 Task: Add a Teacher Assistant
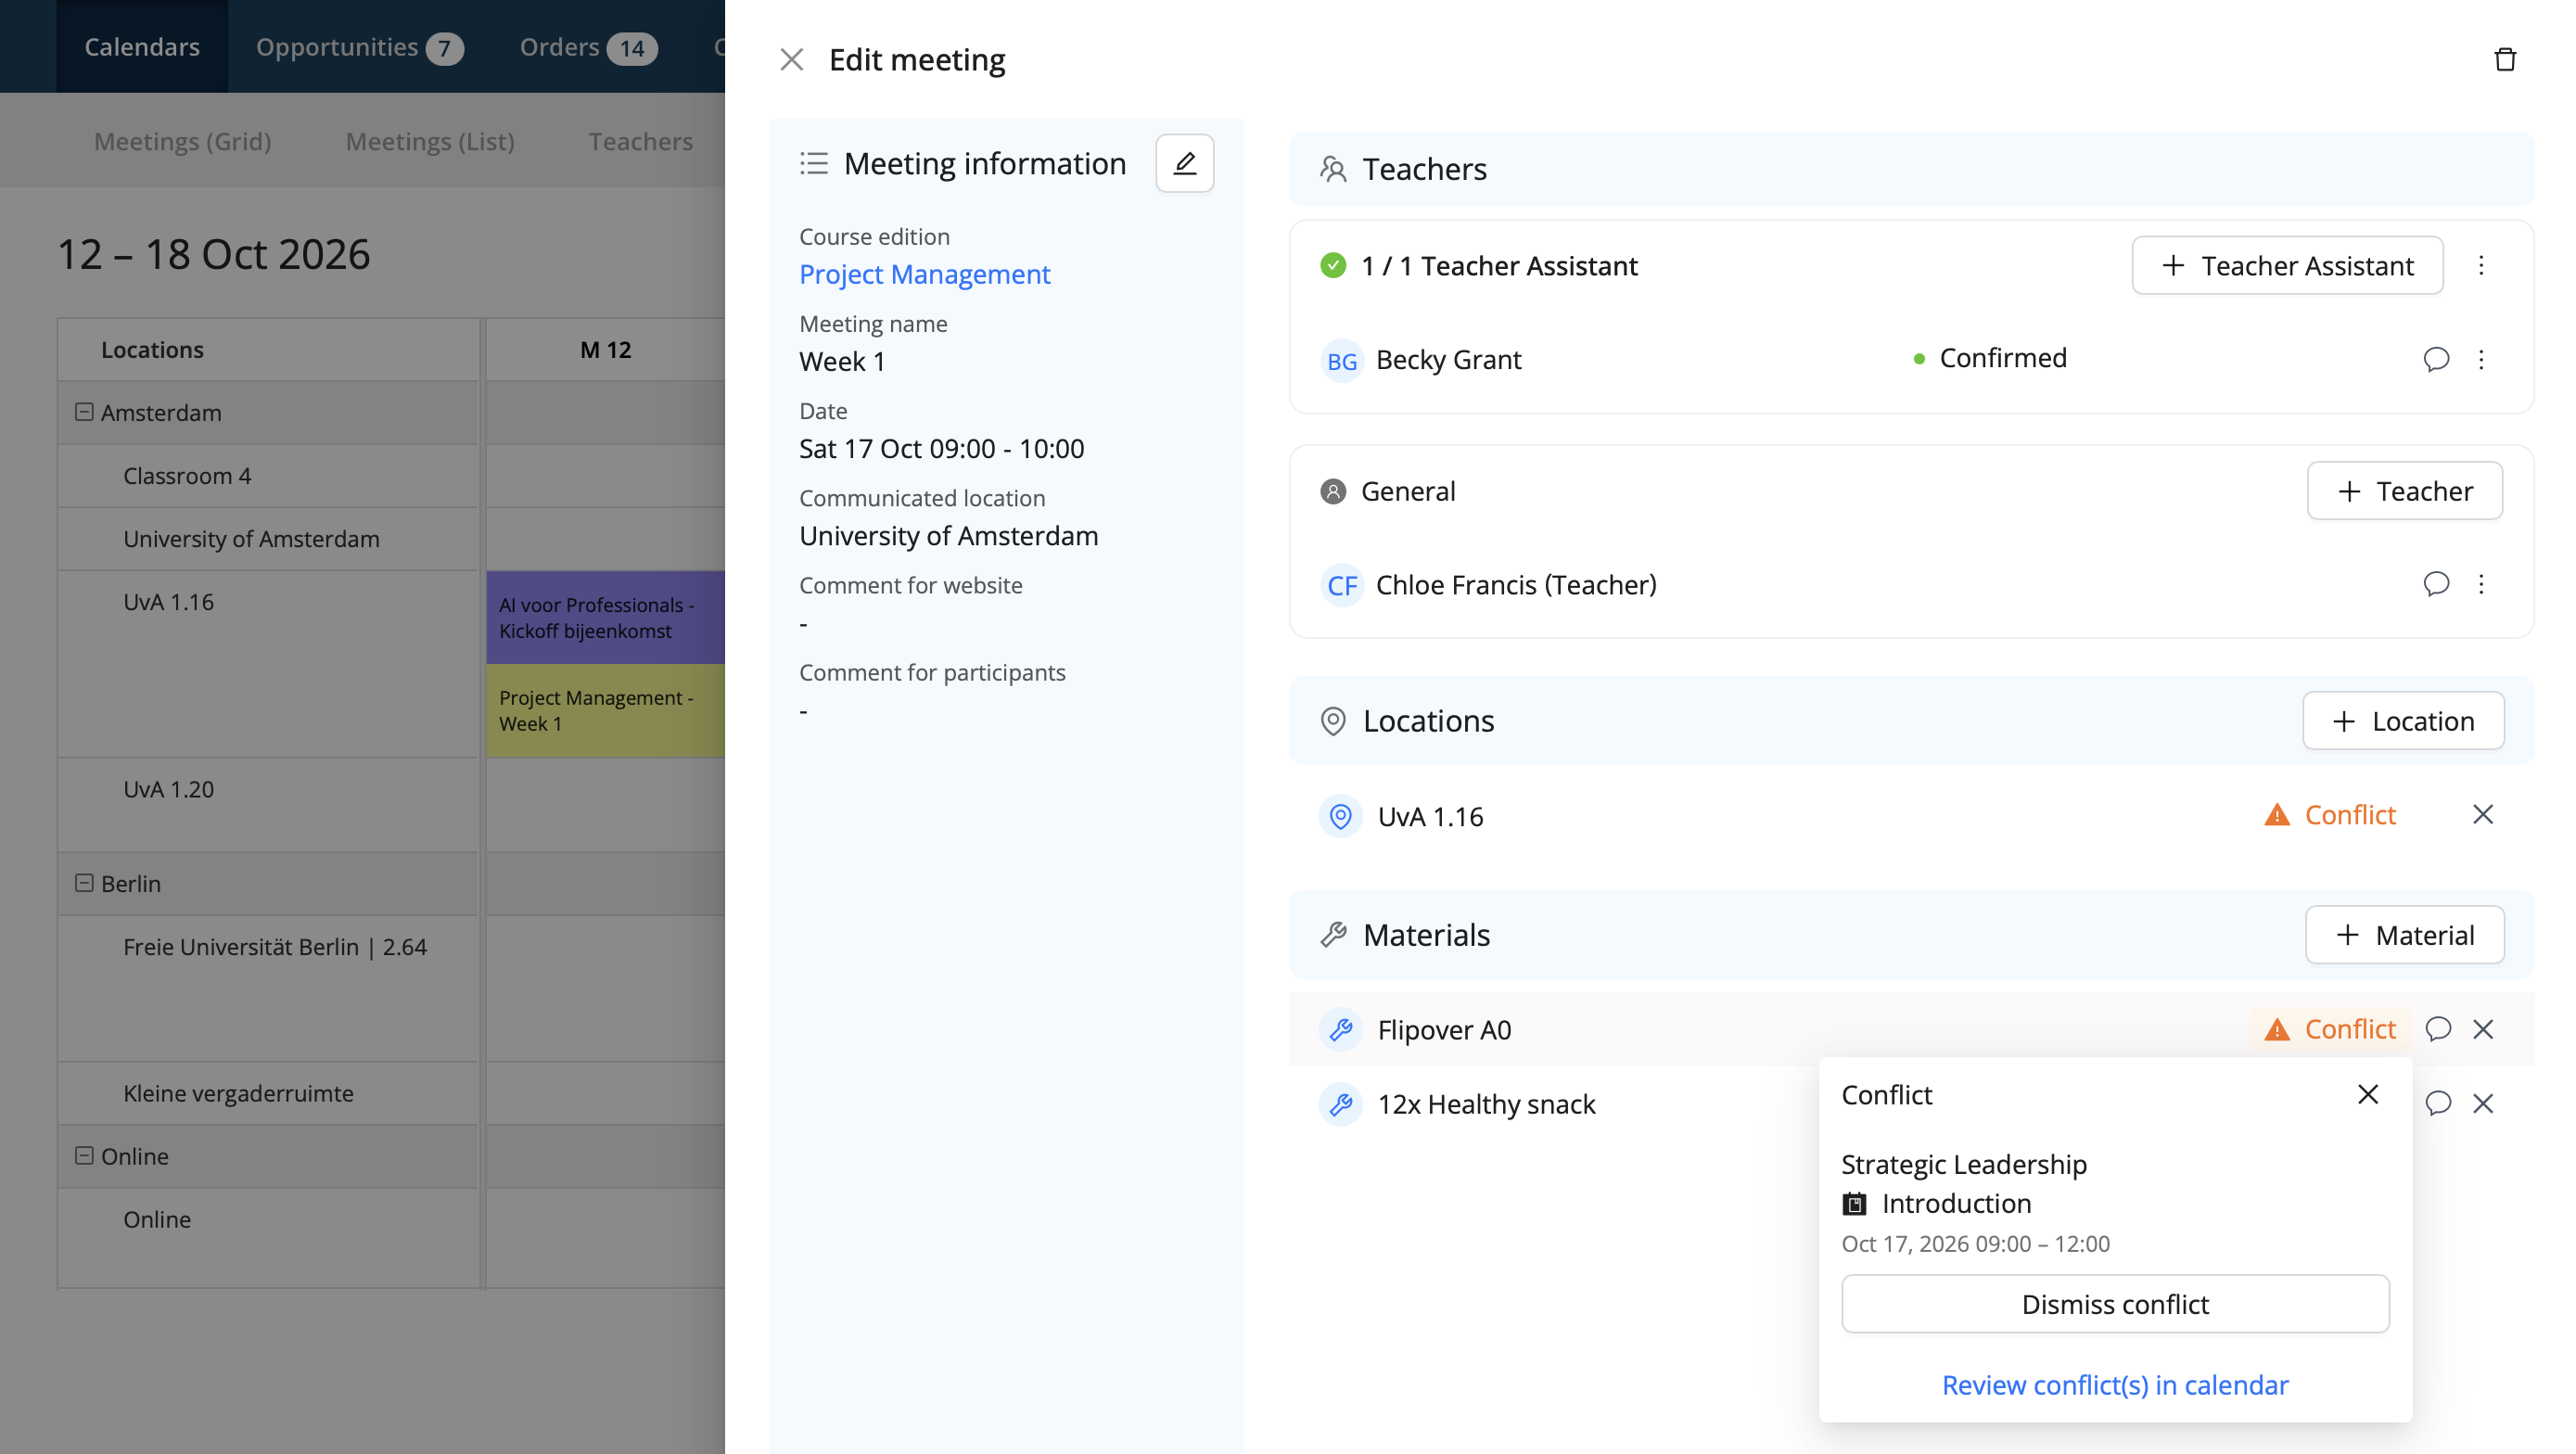(2286, 265)
